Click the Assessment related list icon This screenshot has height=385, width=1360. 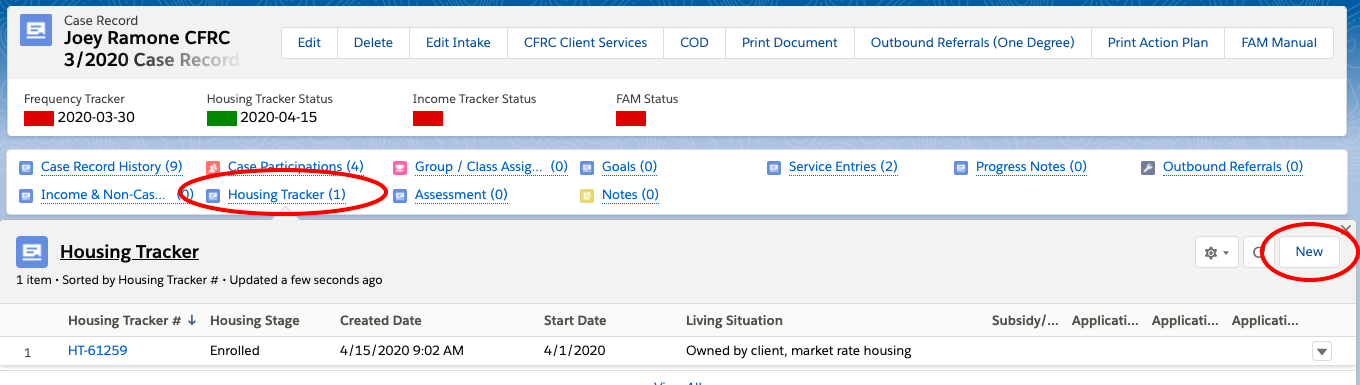tap(400, 195)
